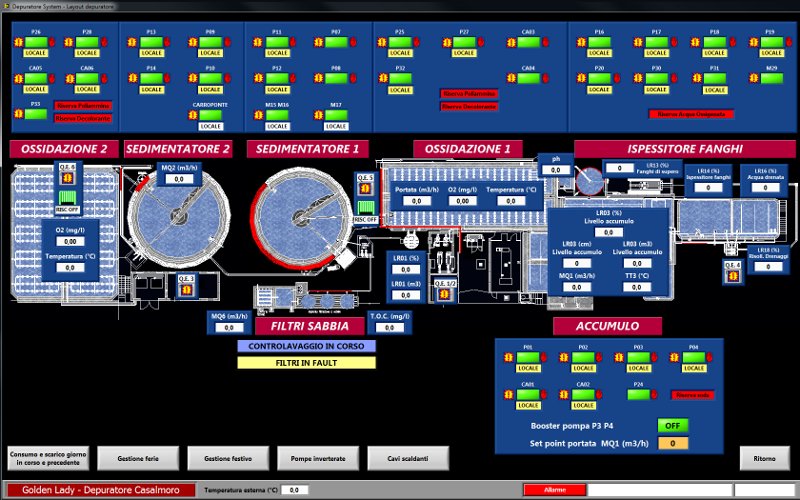Viewport: 800px width, 500px height.
Task: Toggle the P24 green status bar
Action: coord(638,394)
